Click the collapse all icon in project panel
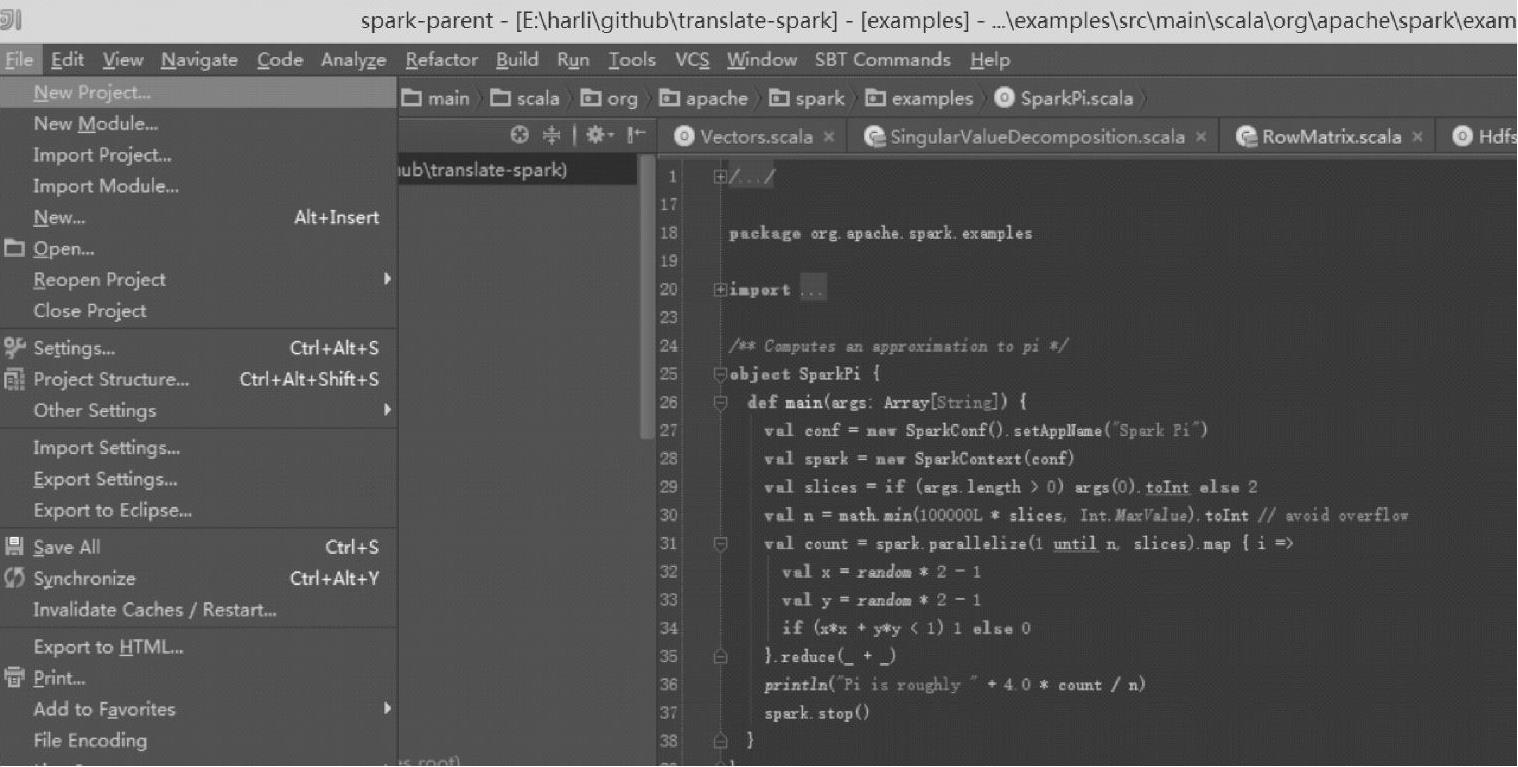Screen dimensions: 1518x767 pyautogui.click(x=551, y=136)
